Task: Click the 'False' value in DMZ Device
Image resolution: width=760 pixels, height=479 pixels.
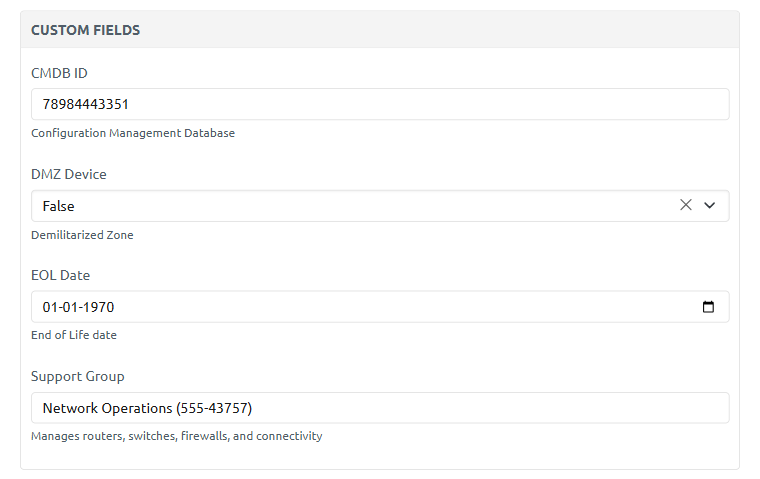Action: click(x=59, y=206)
